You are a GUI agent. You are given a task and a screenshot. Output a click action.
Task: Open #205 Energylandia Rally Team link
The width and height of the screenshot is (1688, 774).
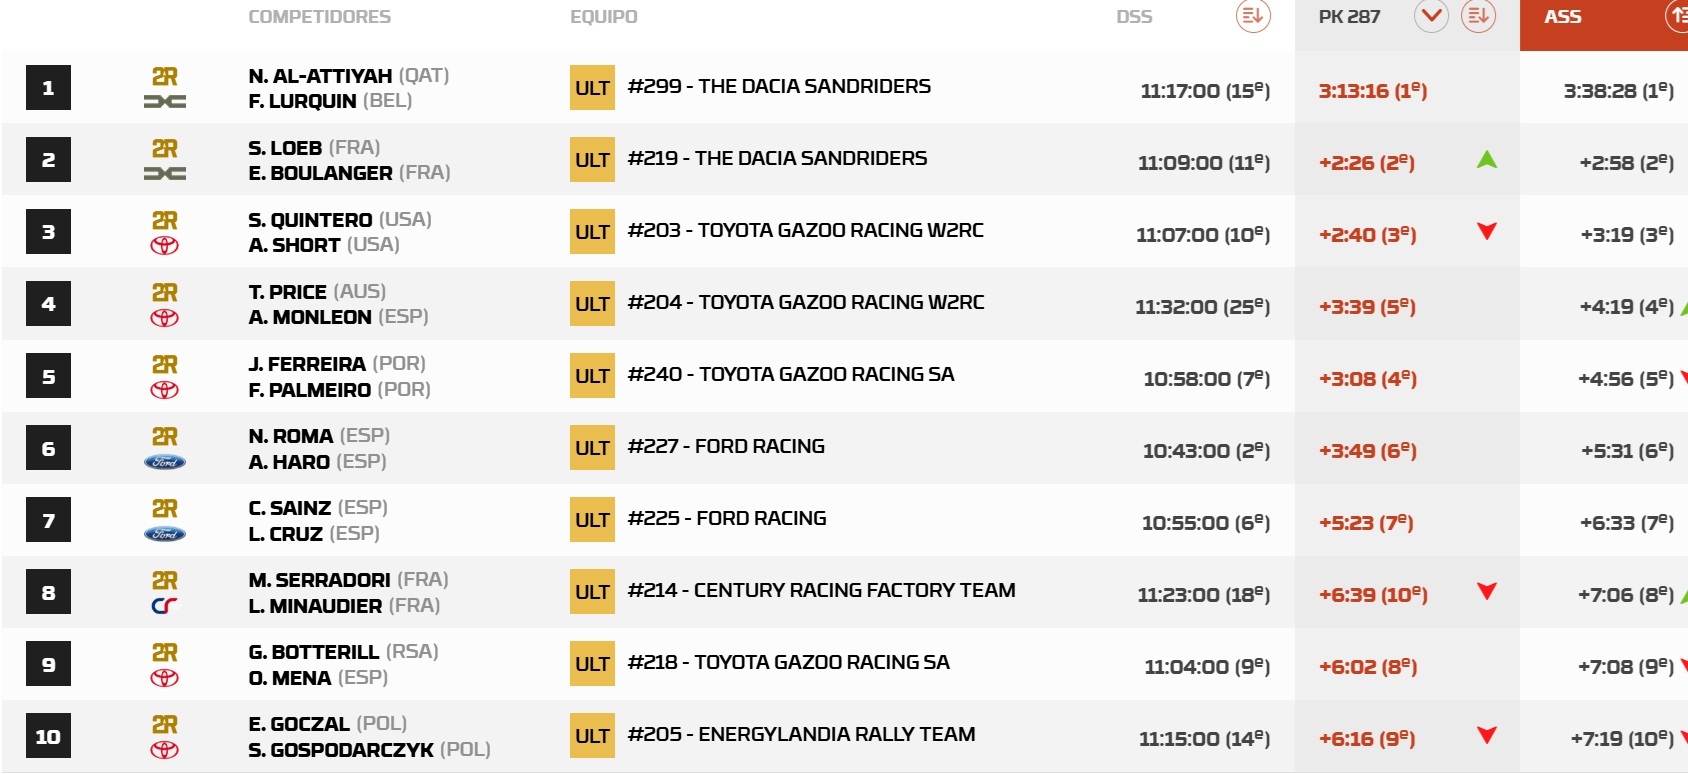[802, 734]
